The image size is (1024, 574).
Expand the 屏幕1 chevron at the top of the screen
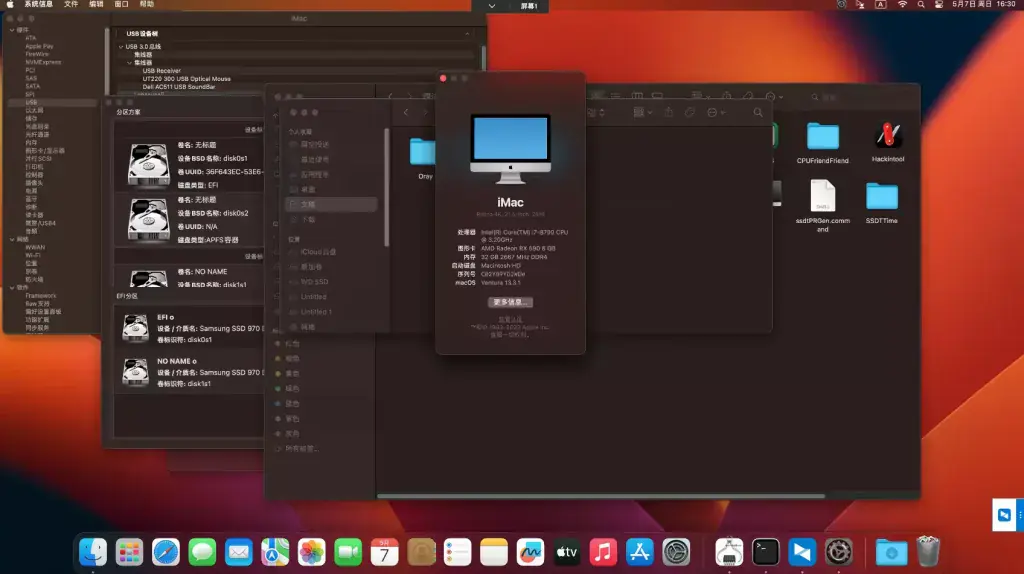(x=492, y=6)
